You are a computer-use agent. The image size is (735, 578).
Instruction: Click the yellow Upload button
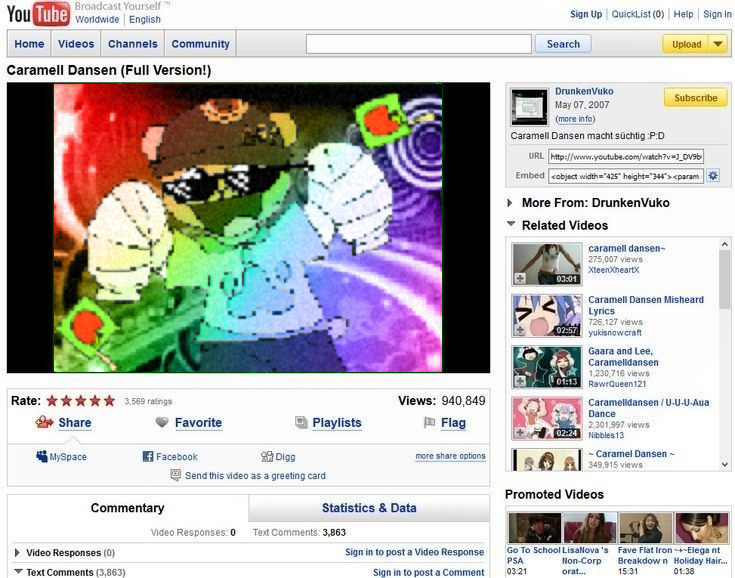click(686, 44)
